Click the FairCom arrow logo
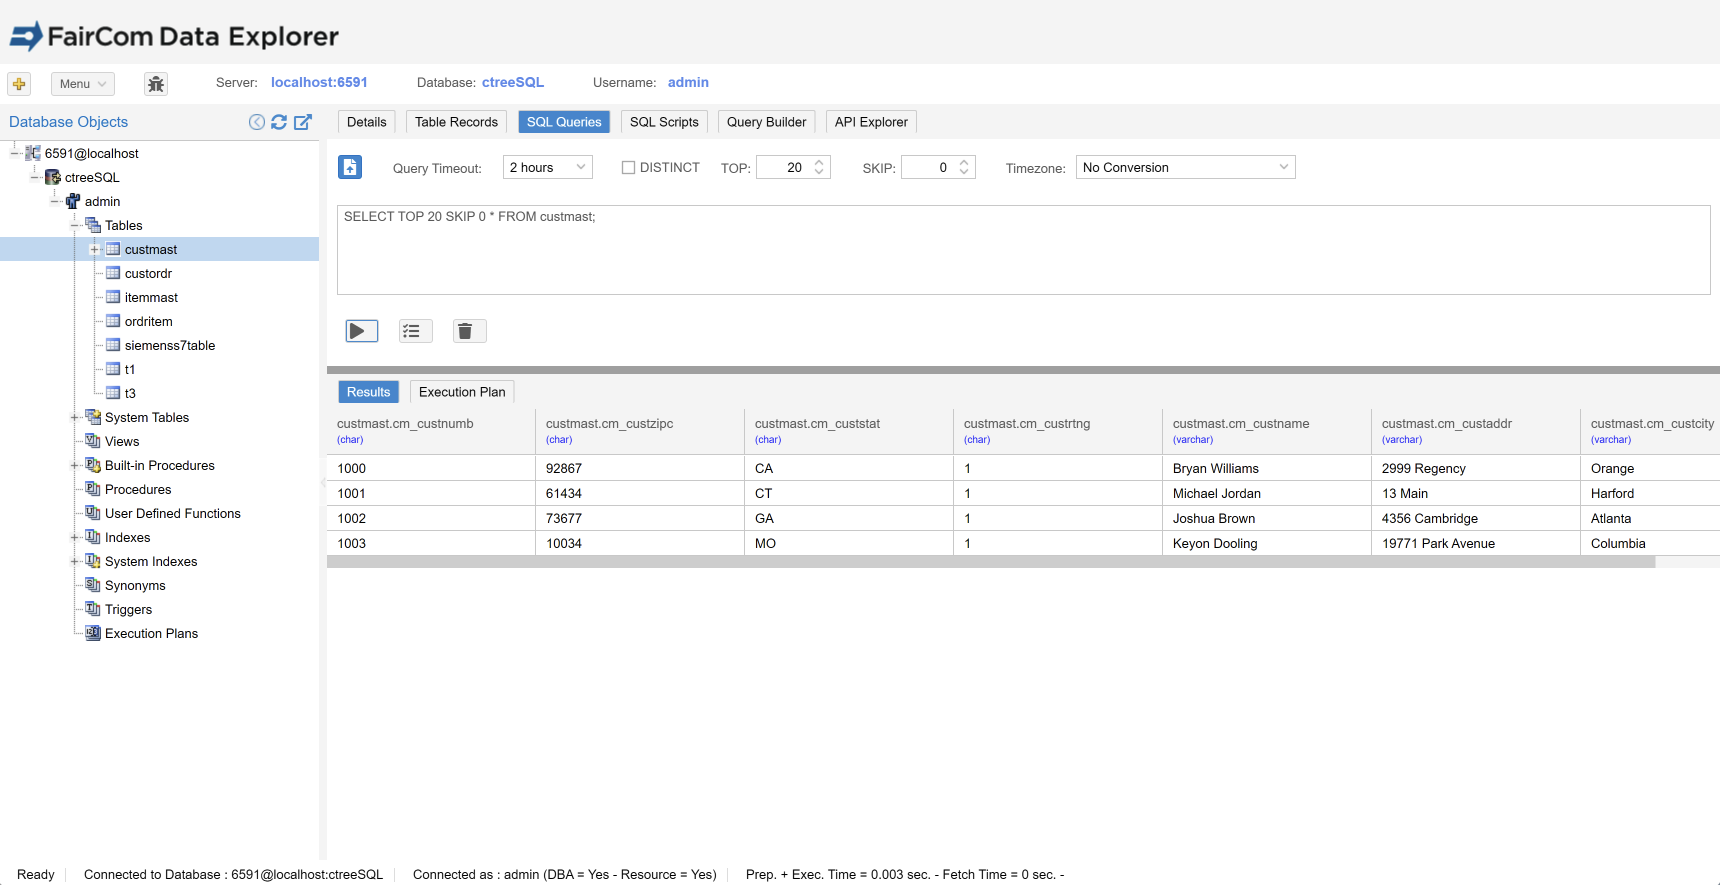This screenshot has height=885, width=1720. coord(26,37)
